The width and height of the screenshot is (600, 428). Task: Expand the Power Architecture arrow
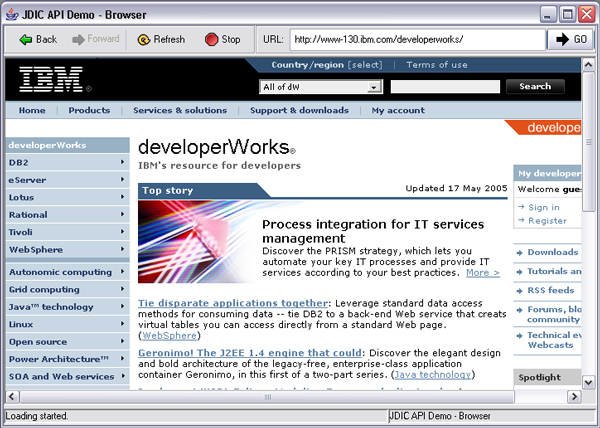[122, 358]
